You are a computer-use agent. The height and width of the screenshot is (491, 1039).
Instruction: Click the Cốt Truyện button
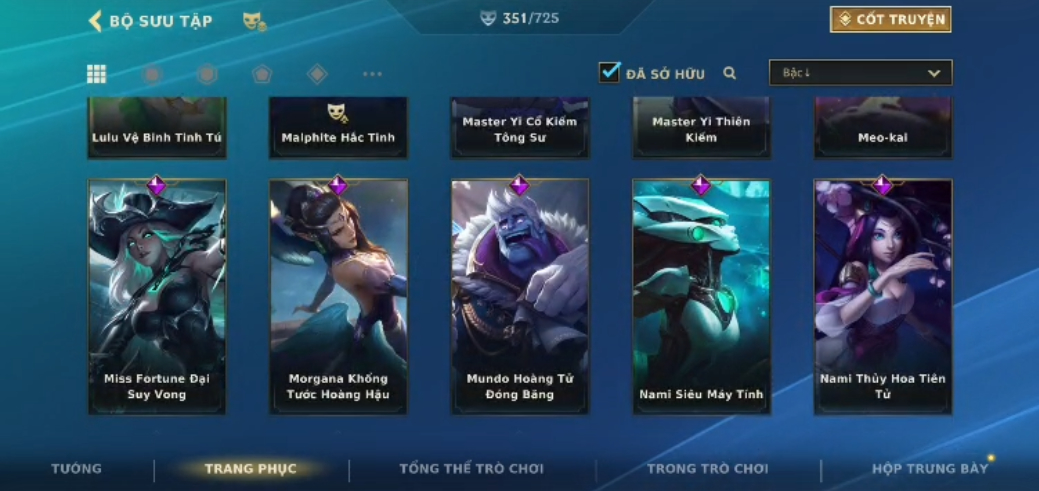tap(891, 19)
